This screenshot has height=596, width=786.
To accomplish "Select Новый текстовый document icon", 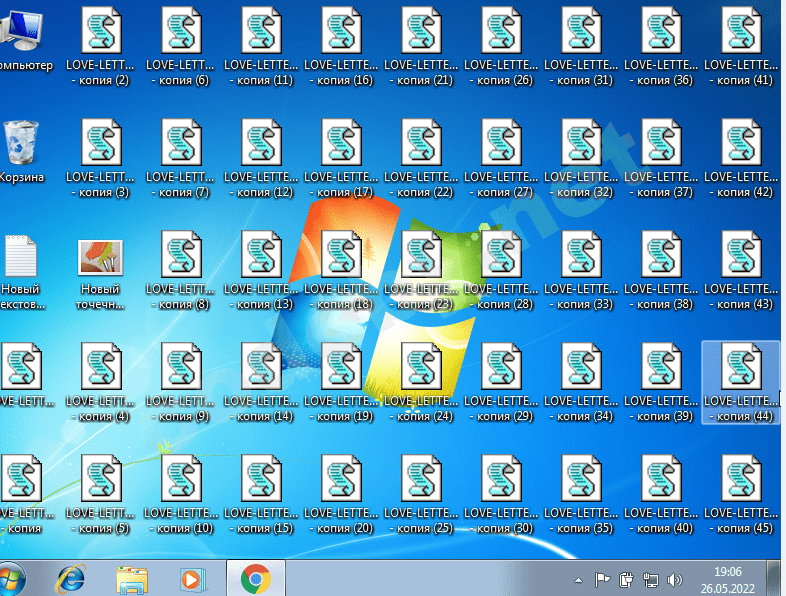I will 20,256.
